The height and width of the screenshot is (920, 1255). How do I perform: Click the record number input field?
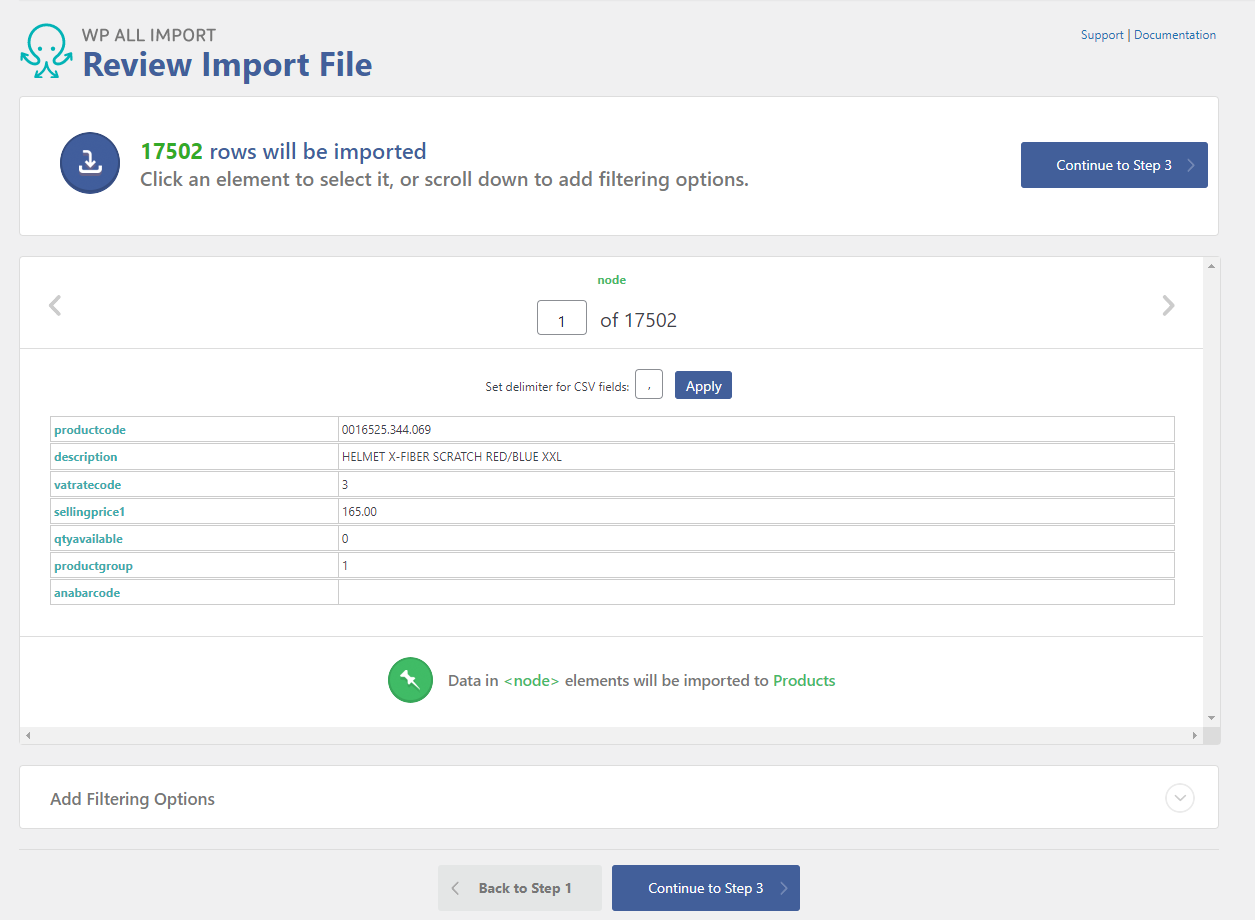click(x=562, y=319)
